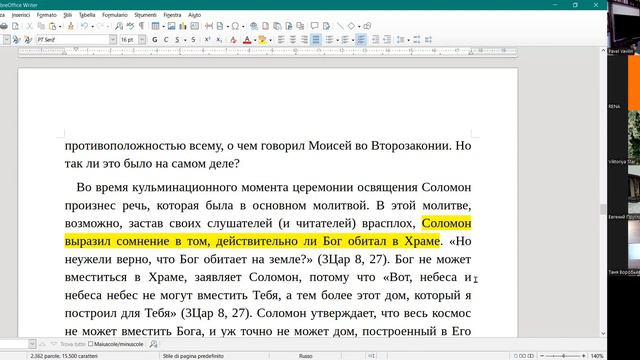This screenshot has width=640, height=360.
Task: Toggle Bold (G) formatting
Action: [x=154, y=40]
